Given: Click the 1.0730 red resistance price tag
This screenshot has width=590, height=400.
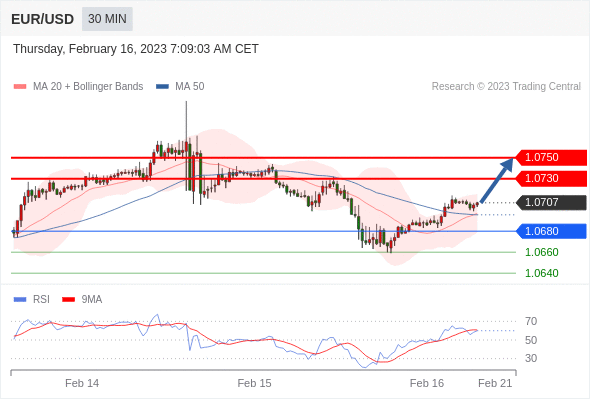Looking at the screenshot, I should (551, 178).
